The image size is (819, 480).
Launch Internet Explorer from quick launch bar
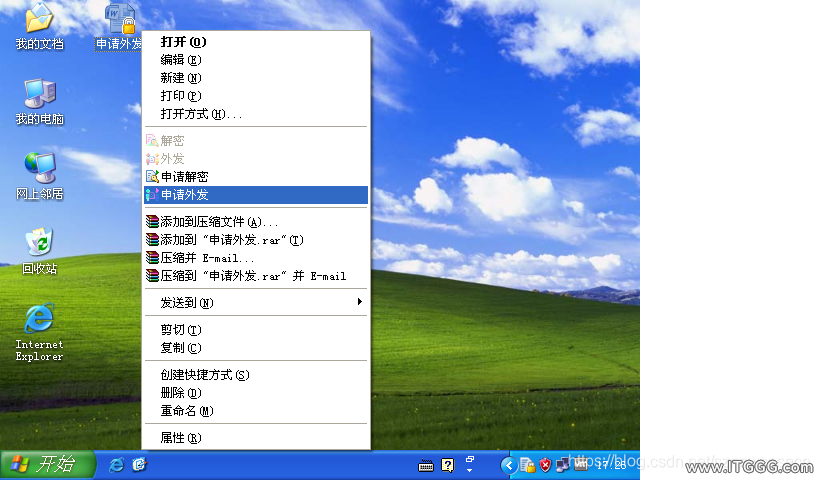[116, 464]
